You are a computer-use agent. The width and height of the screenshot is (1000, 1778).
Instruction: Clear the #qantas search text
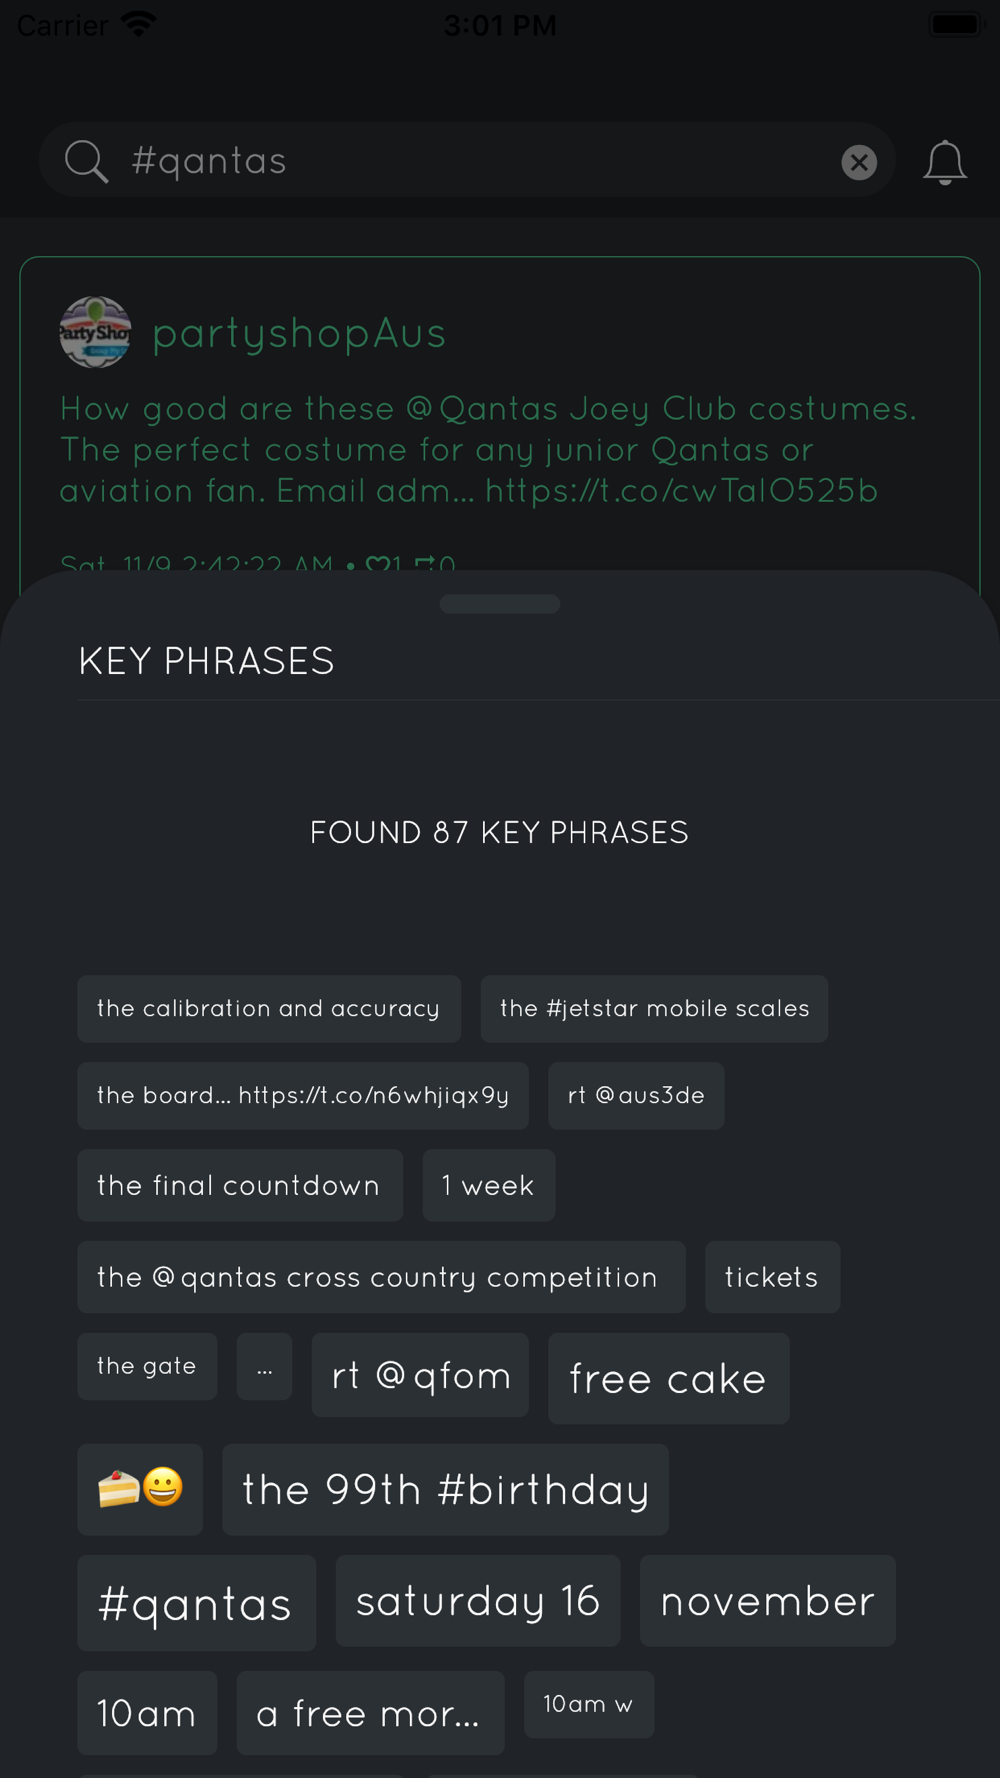859,162
